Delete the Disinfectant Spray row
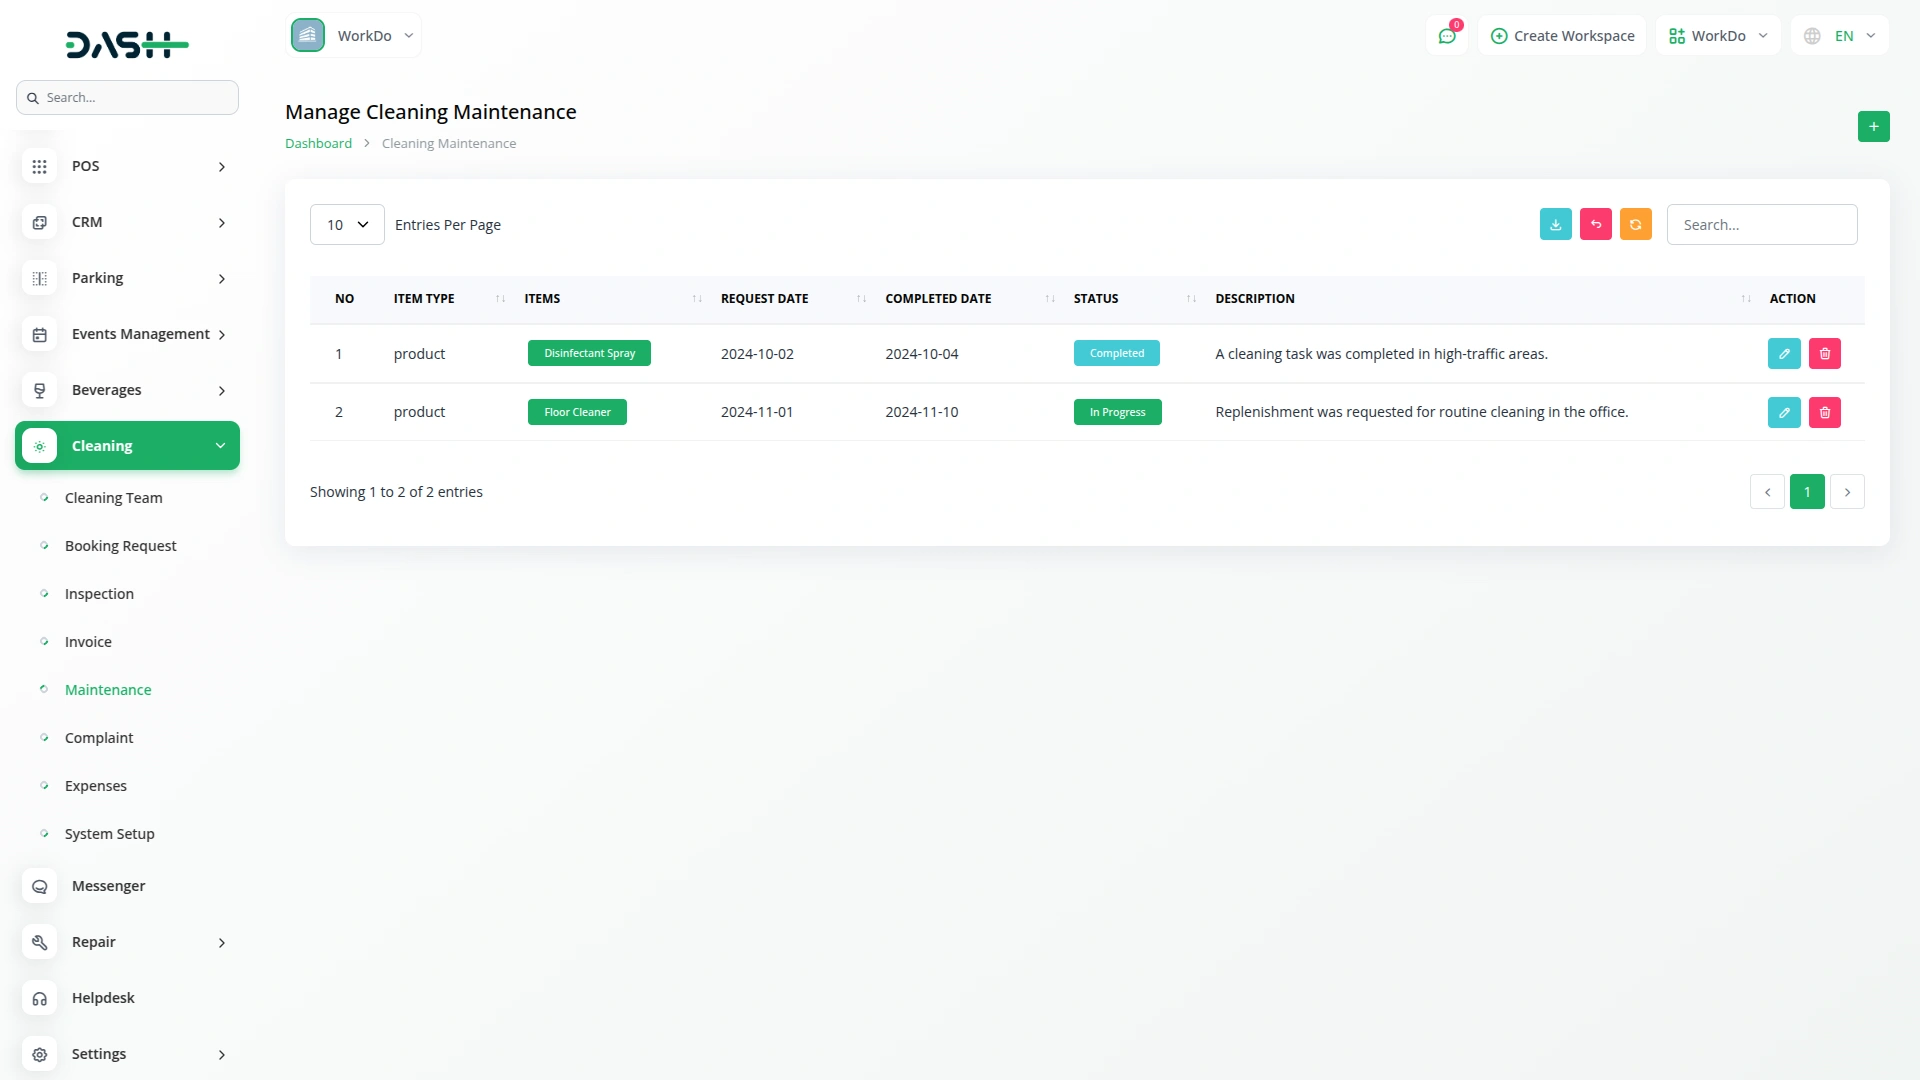Viewport: 1920px width, 1080px height. point(1824,354)
